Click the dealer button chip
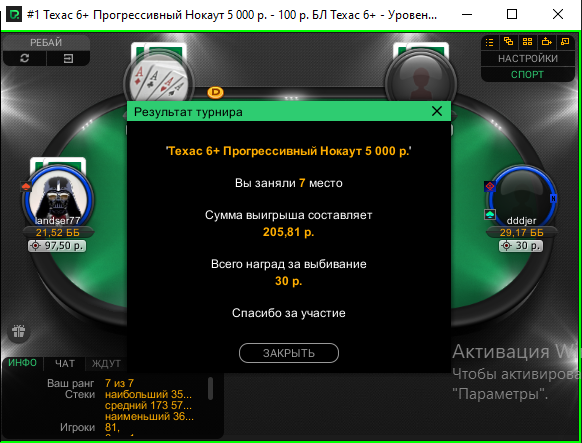The width and height of the screenshot is (582, 443). tap(215, 92)
